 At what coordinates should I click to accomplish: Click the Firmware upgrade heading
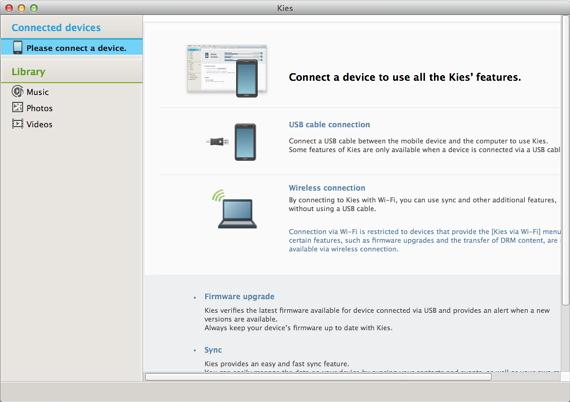239,297
